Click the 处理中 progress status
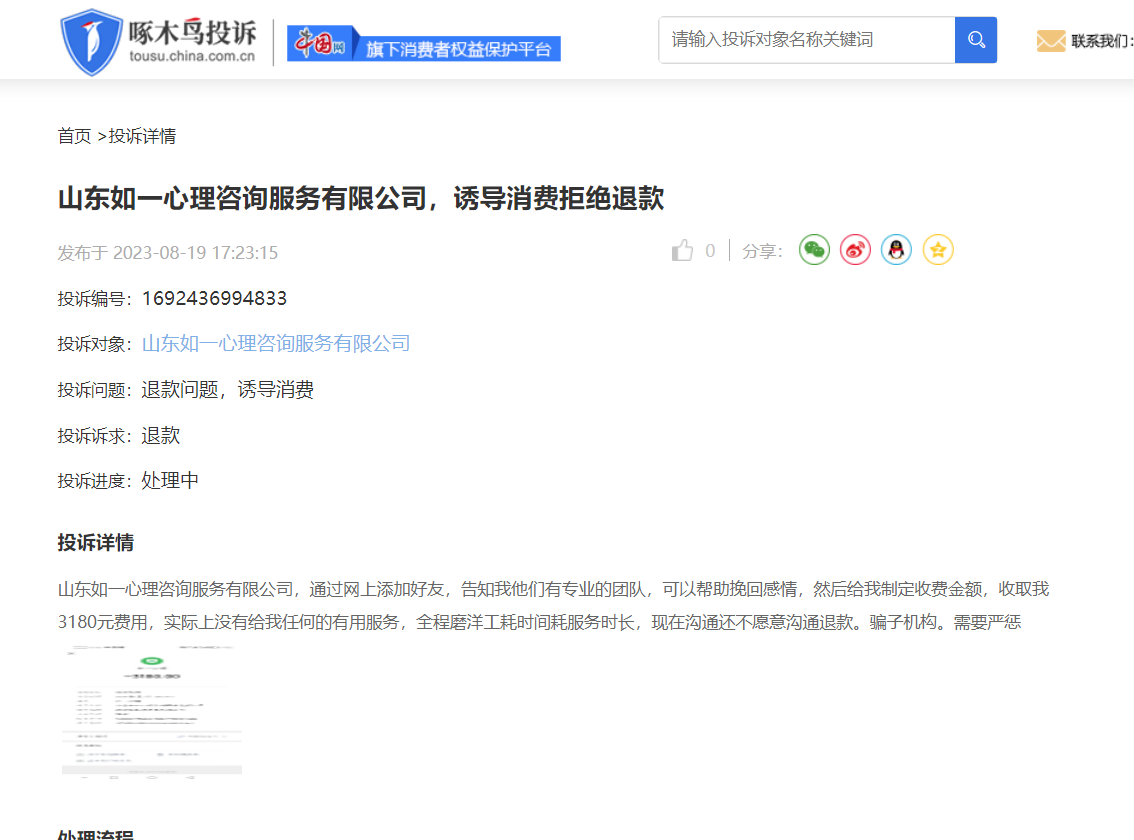The width and height of the screenshot is (1134, 840). 170,480
